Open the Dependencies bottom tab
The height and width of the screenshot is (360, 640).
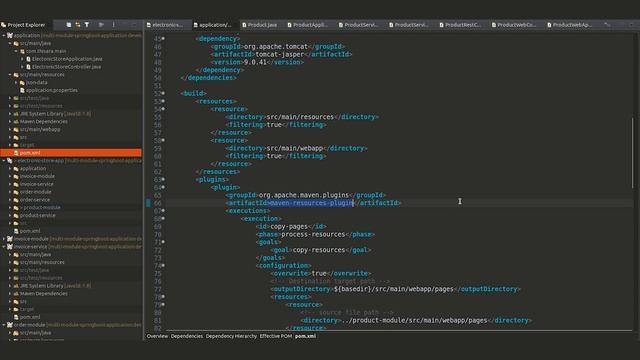coord(187,336)
